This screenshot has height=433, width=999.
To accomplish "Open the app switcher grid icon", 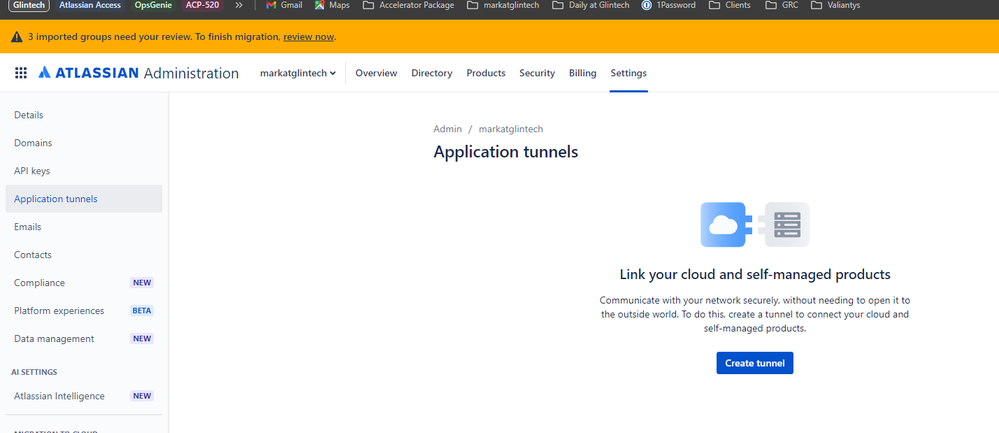I will click(20, 73).
